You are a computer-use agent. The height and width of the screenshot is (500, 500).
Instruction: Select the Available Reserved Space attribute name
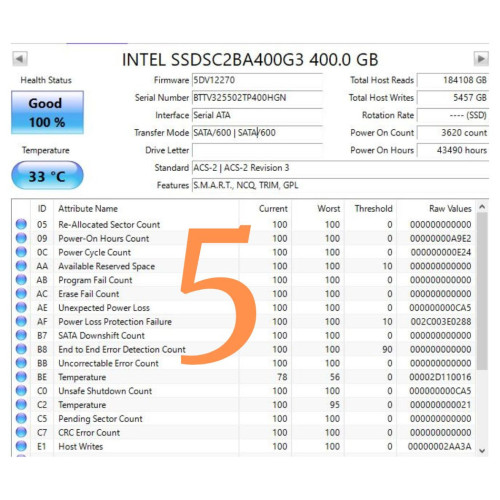(107, 266)
